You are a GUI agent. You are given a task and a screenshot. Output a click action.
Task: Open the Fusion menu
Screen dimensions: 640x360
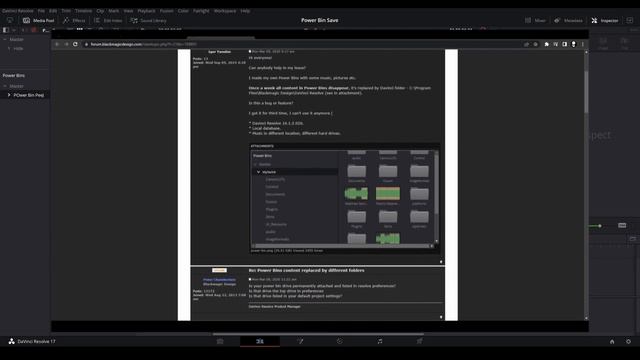click(167, 11)
